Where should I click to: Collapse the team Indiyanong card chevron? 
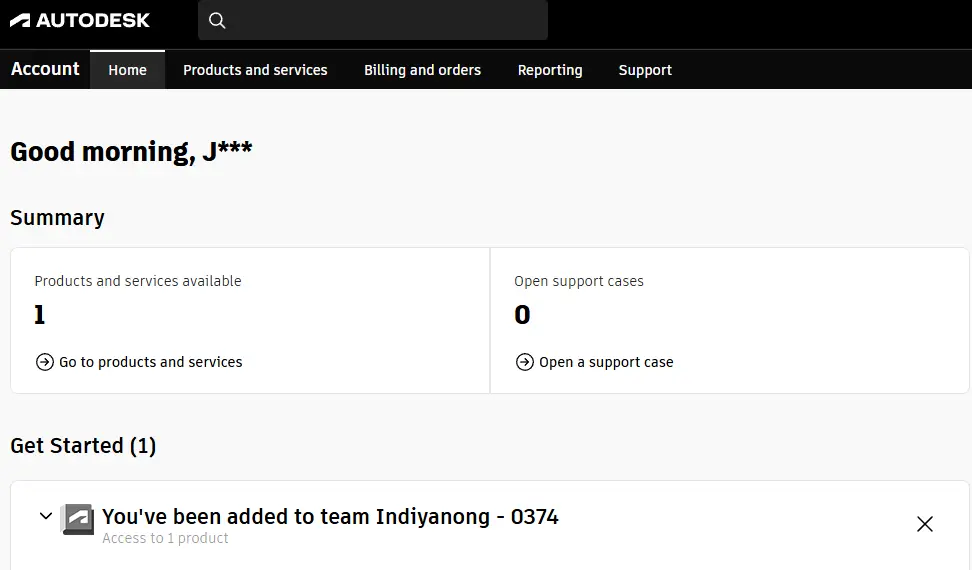46,515
